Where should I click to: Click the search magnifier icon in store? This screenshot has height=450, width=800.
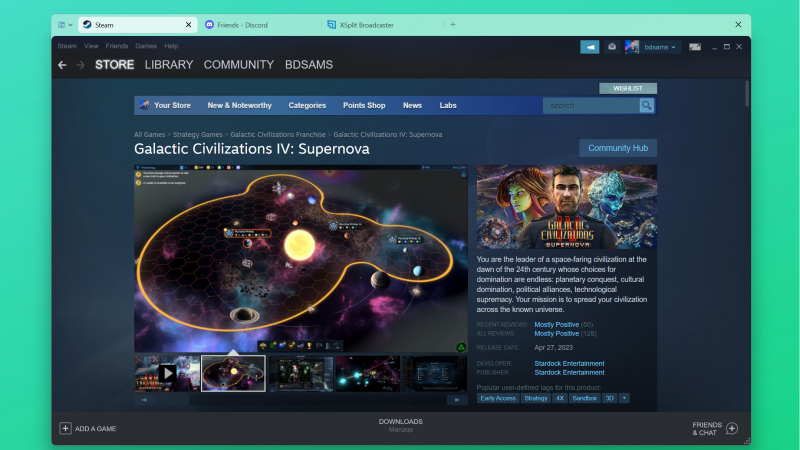pos(647,105)
